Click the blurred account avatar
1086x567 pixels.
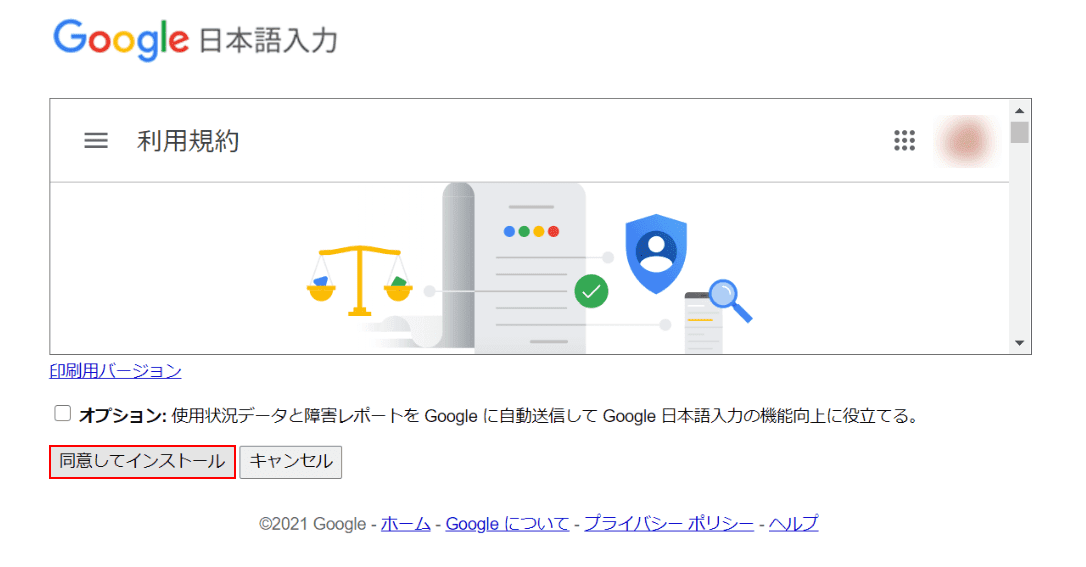click(967, 141)
